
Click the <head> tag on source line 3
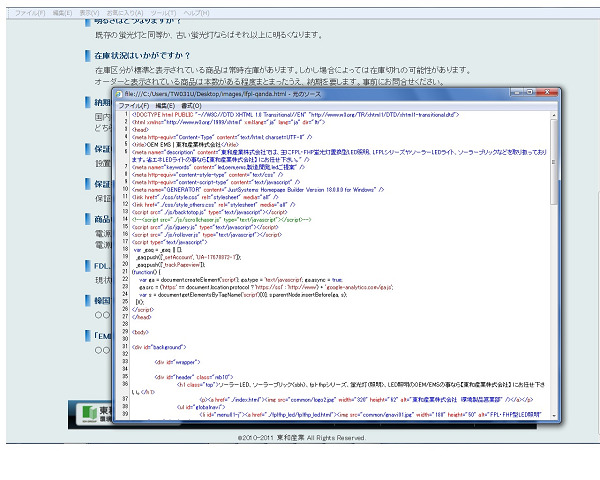click(x=140, y=130)
